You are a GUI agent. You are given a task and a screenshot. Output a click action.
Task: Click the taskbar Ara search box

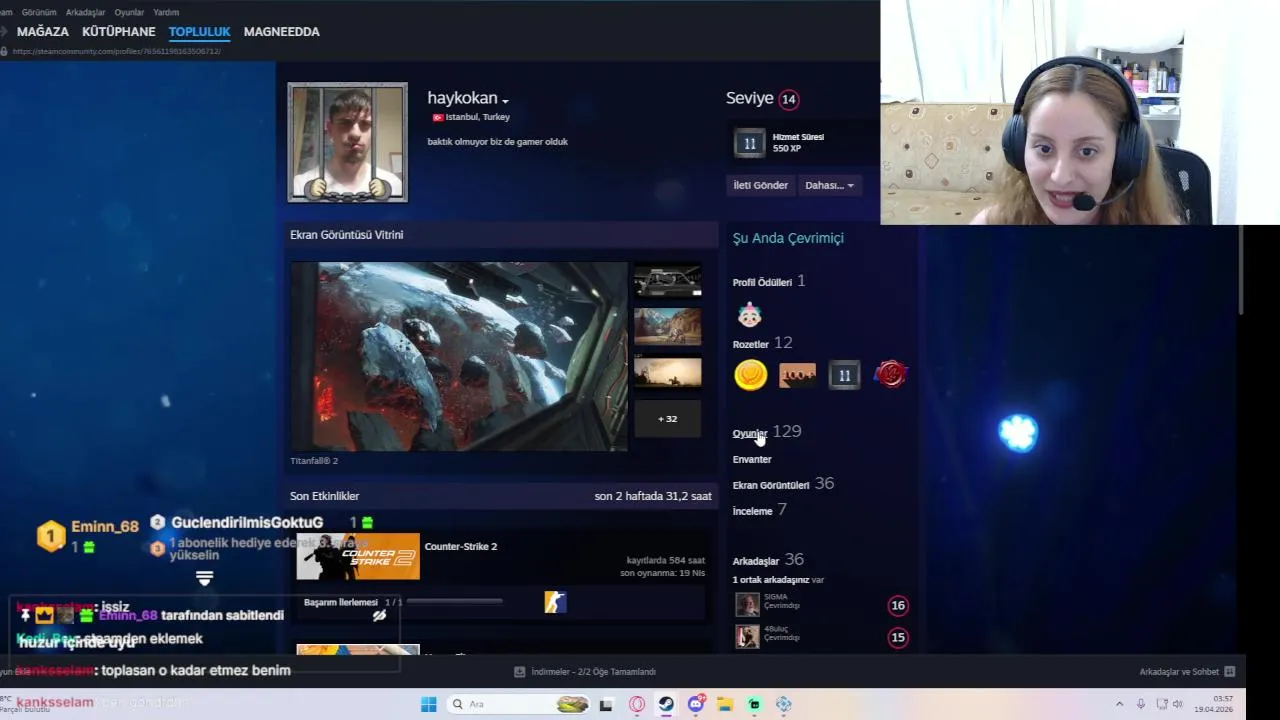518,704
